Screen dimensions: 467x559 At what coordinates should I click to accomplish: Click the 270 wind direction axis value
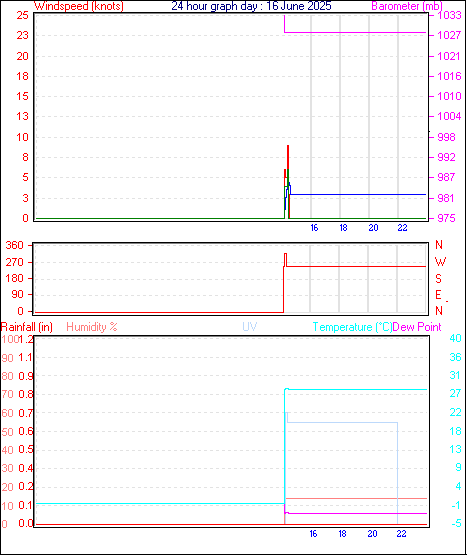click(14, 262)
